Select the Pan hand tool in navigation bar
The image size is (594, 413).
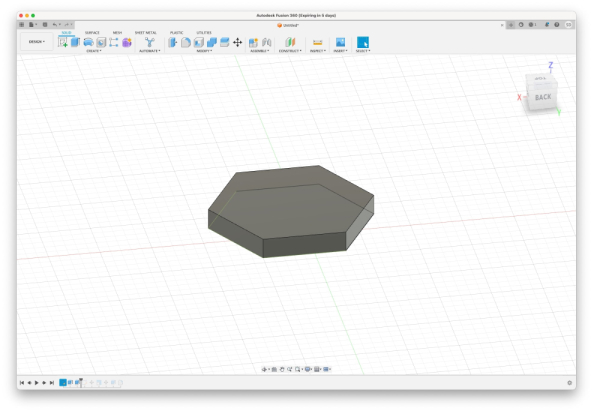[x=282, y=369]
